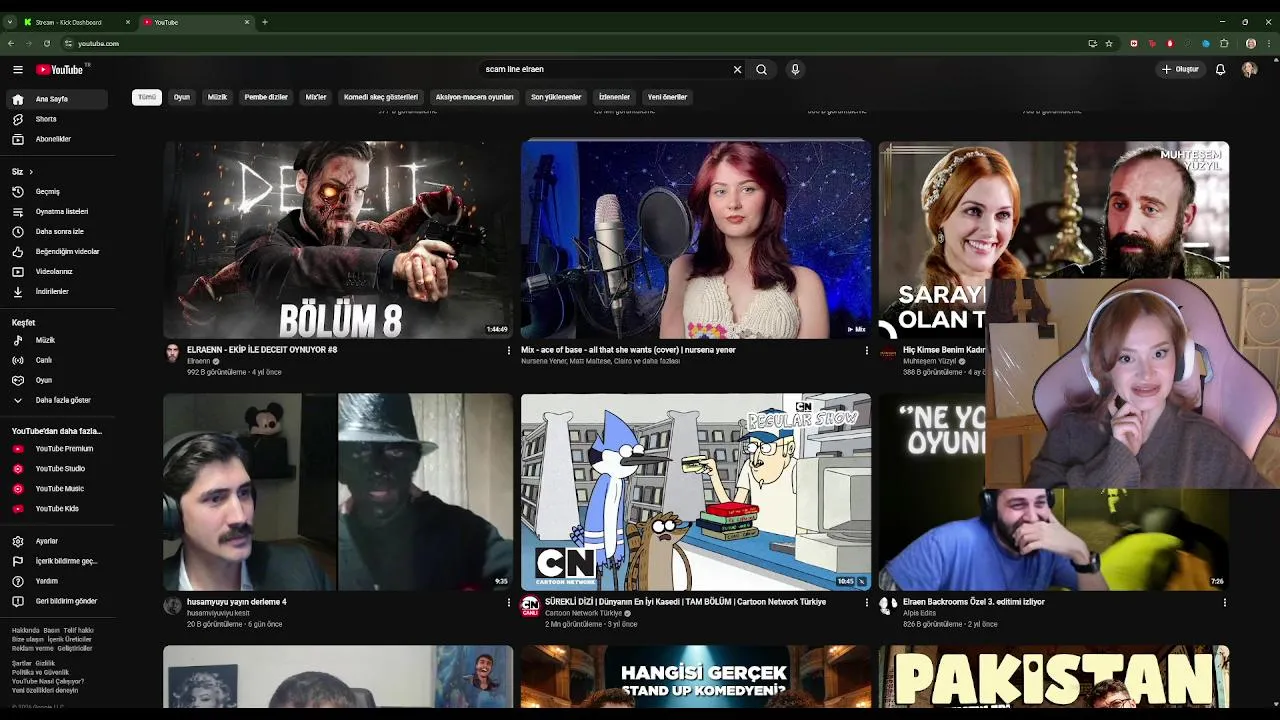Open Videolarınız
The width and height of the screenshot is (1280, 720).
point(56,271)
